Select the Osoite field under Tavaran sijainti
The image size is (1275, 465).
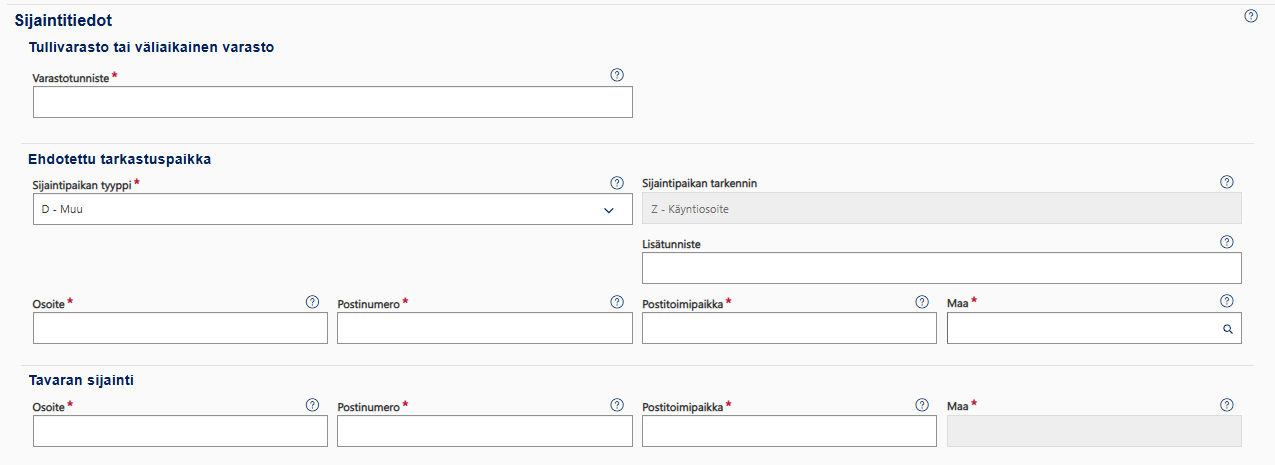click(x=180, y=431)
